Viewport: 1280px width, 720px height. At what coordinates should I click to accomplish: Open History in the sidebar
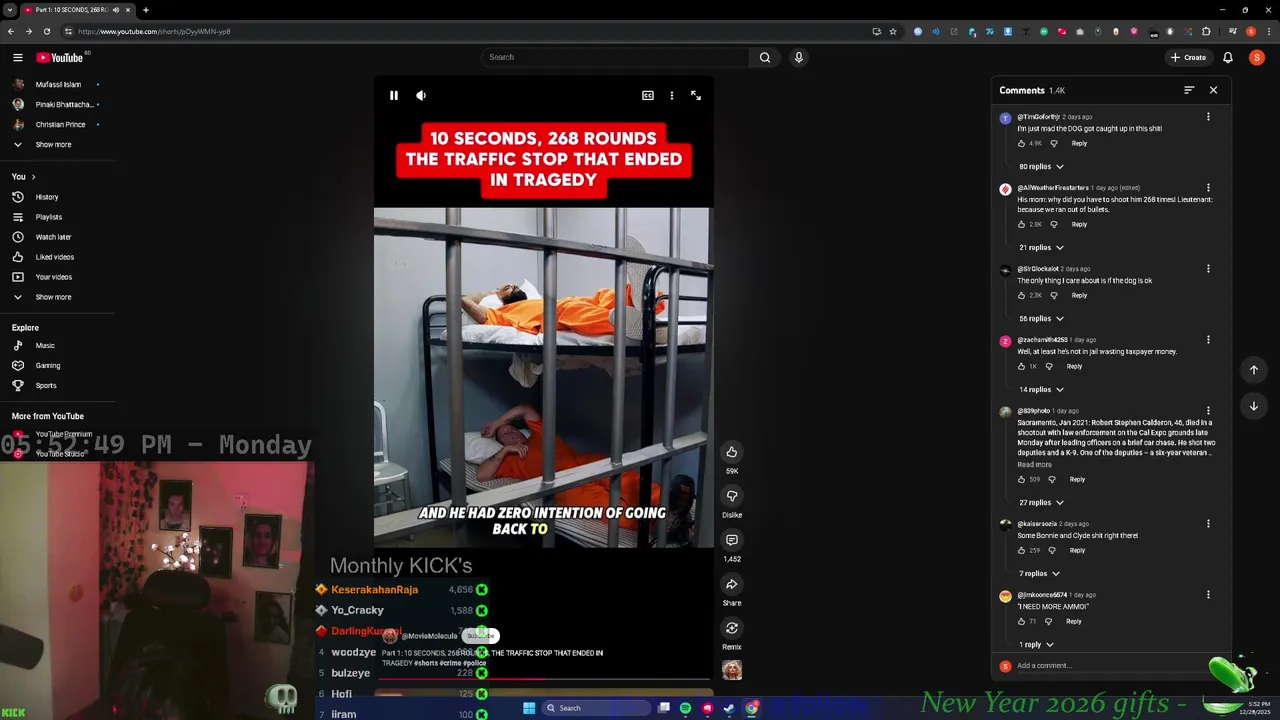47,197
